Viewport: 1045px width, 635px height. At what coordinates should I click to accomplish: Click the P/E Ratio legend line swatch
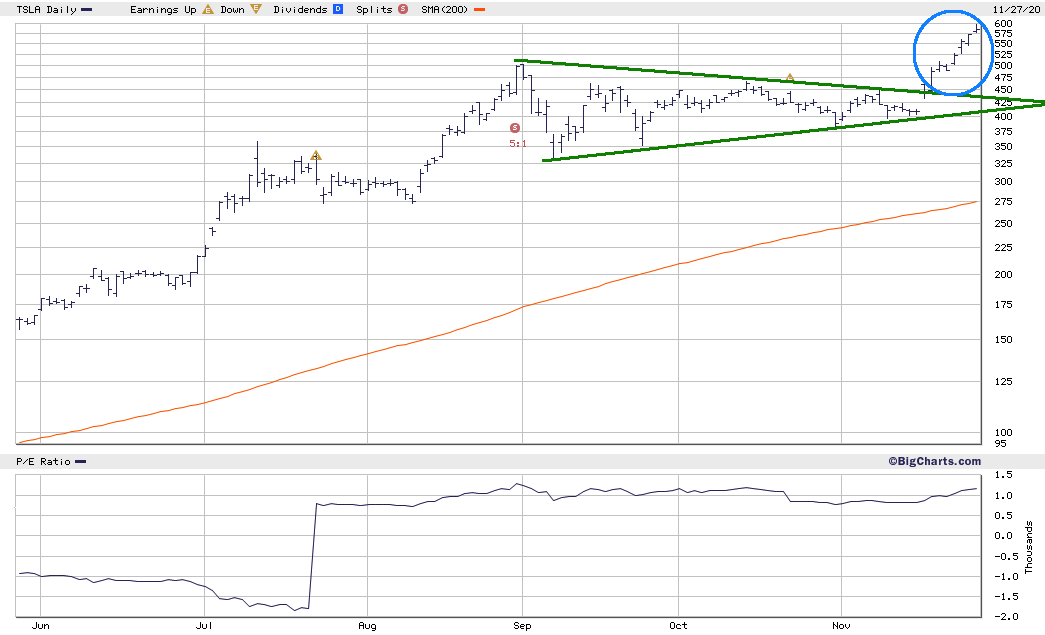(x=81, y=462)
